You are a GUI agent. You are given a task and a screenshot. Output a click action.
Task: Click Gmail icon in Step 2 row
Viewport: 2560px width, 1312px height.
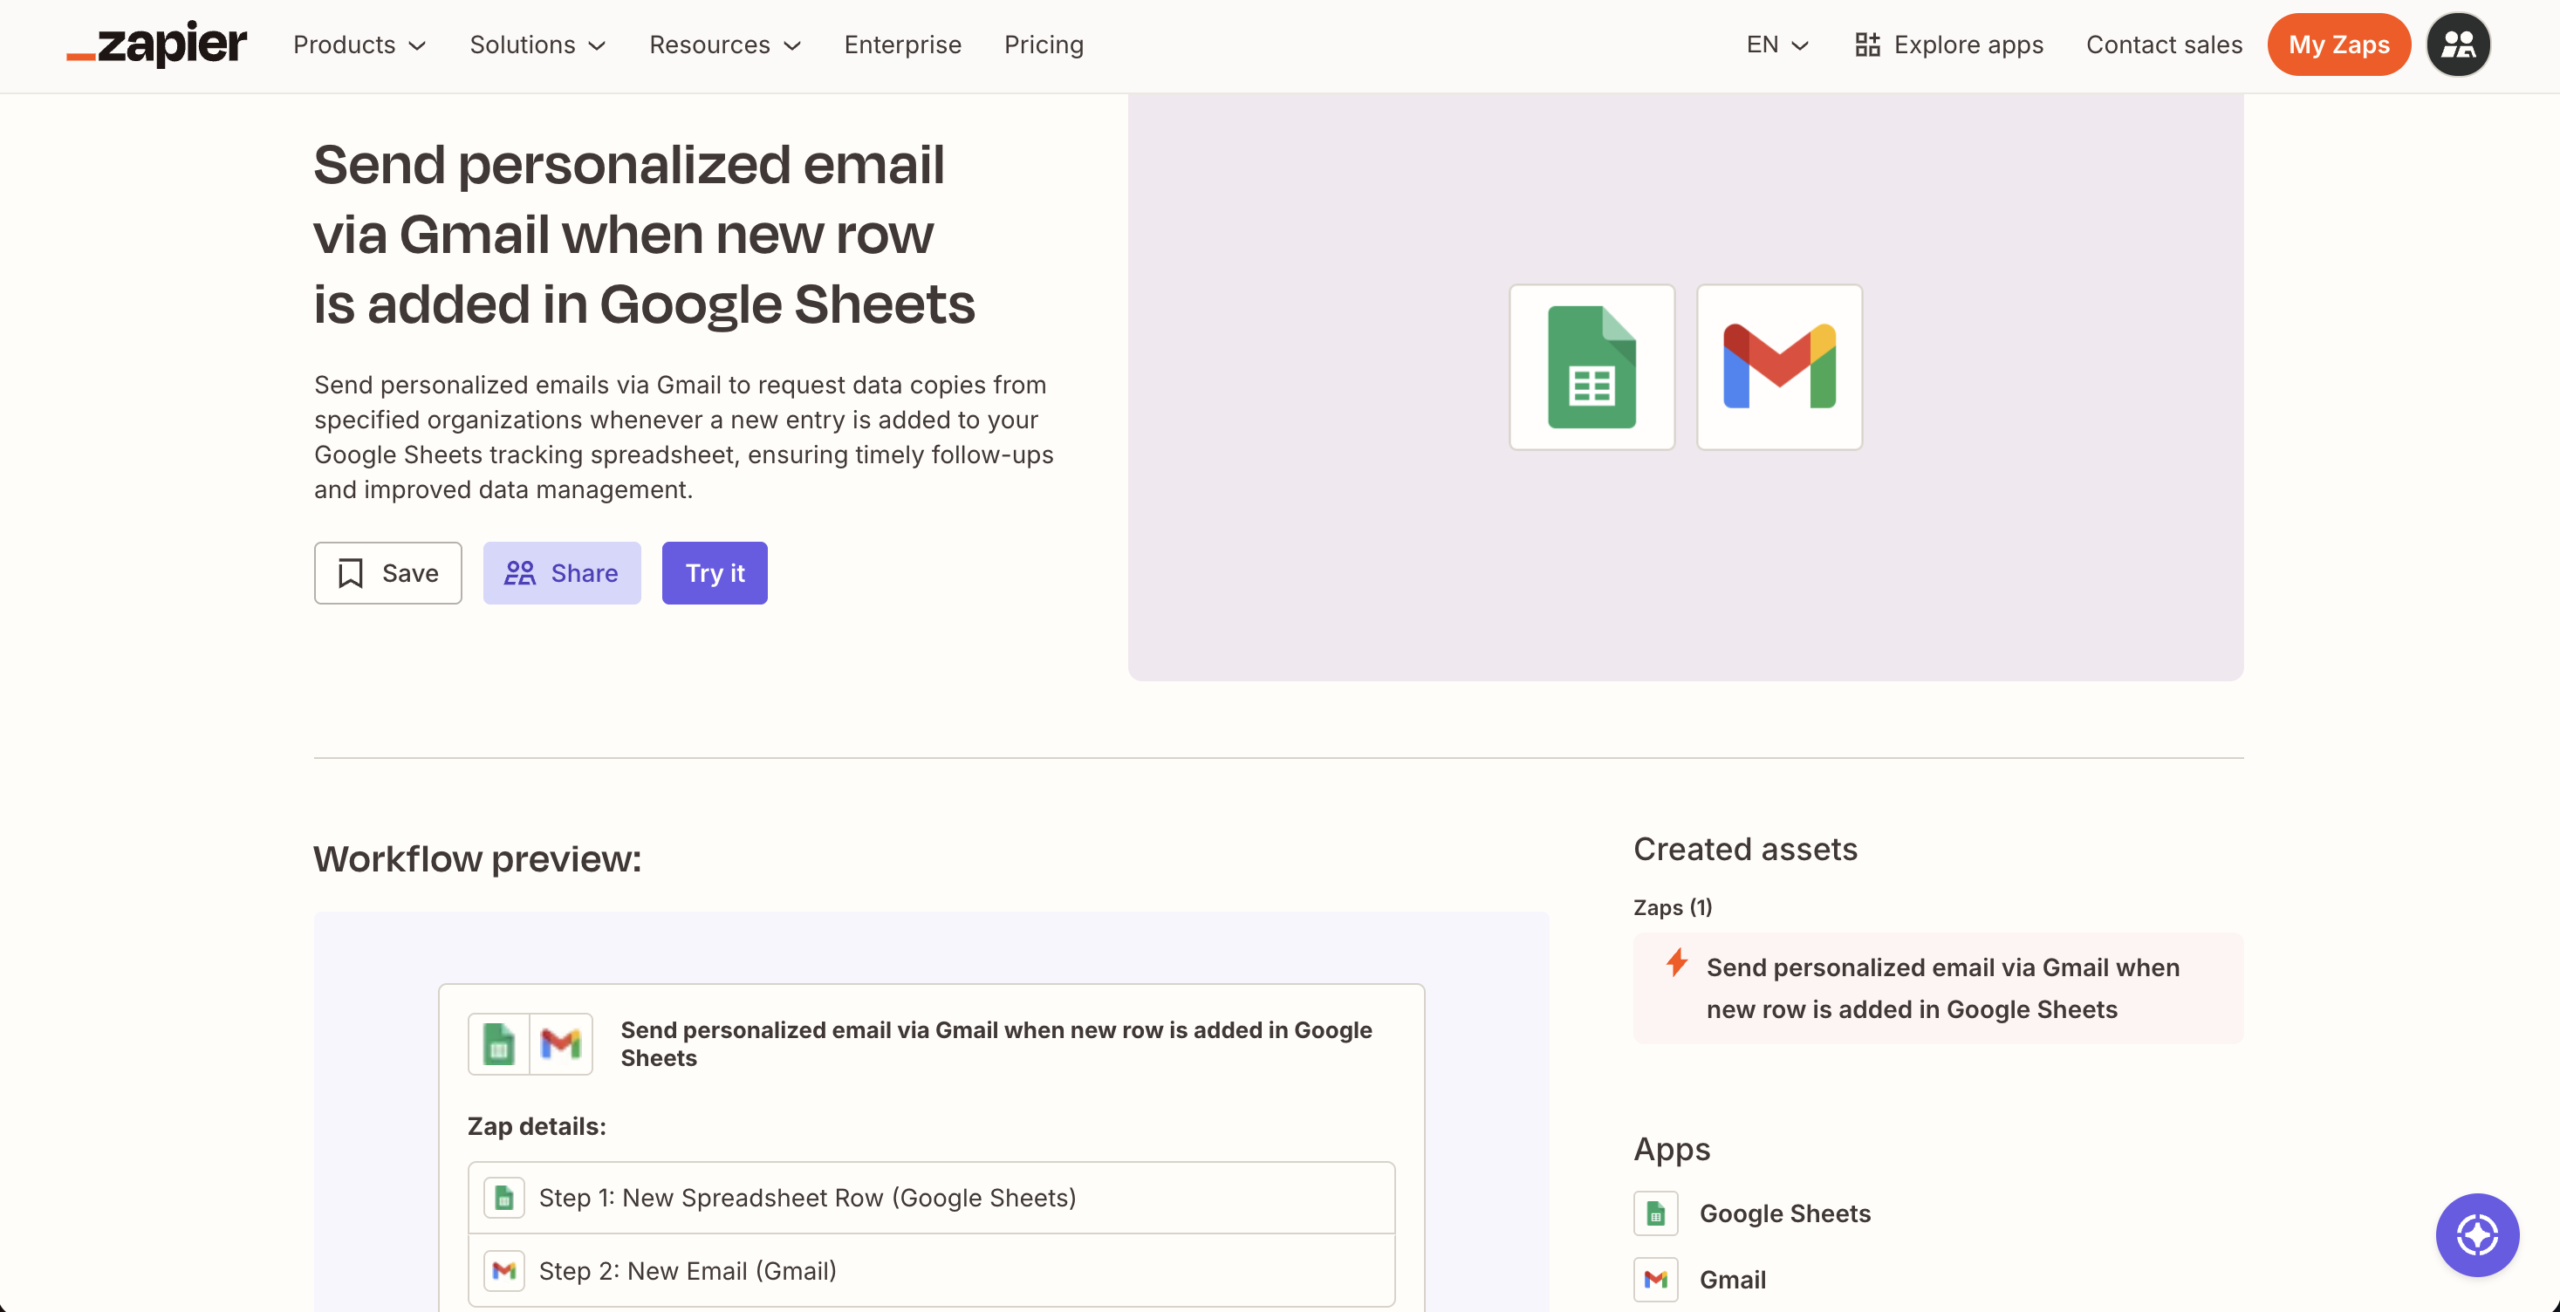(x=504, y=1270)
